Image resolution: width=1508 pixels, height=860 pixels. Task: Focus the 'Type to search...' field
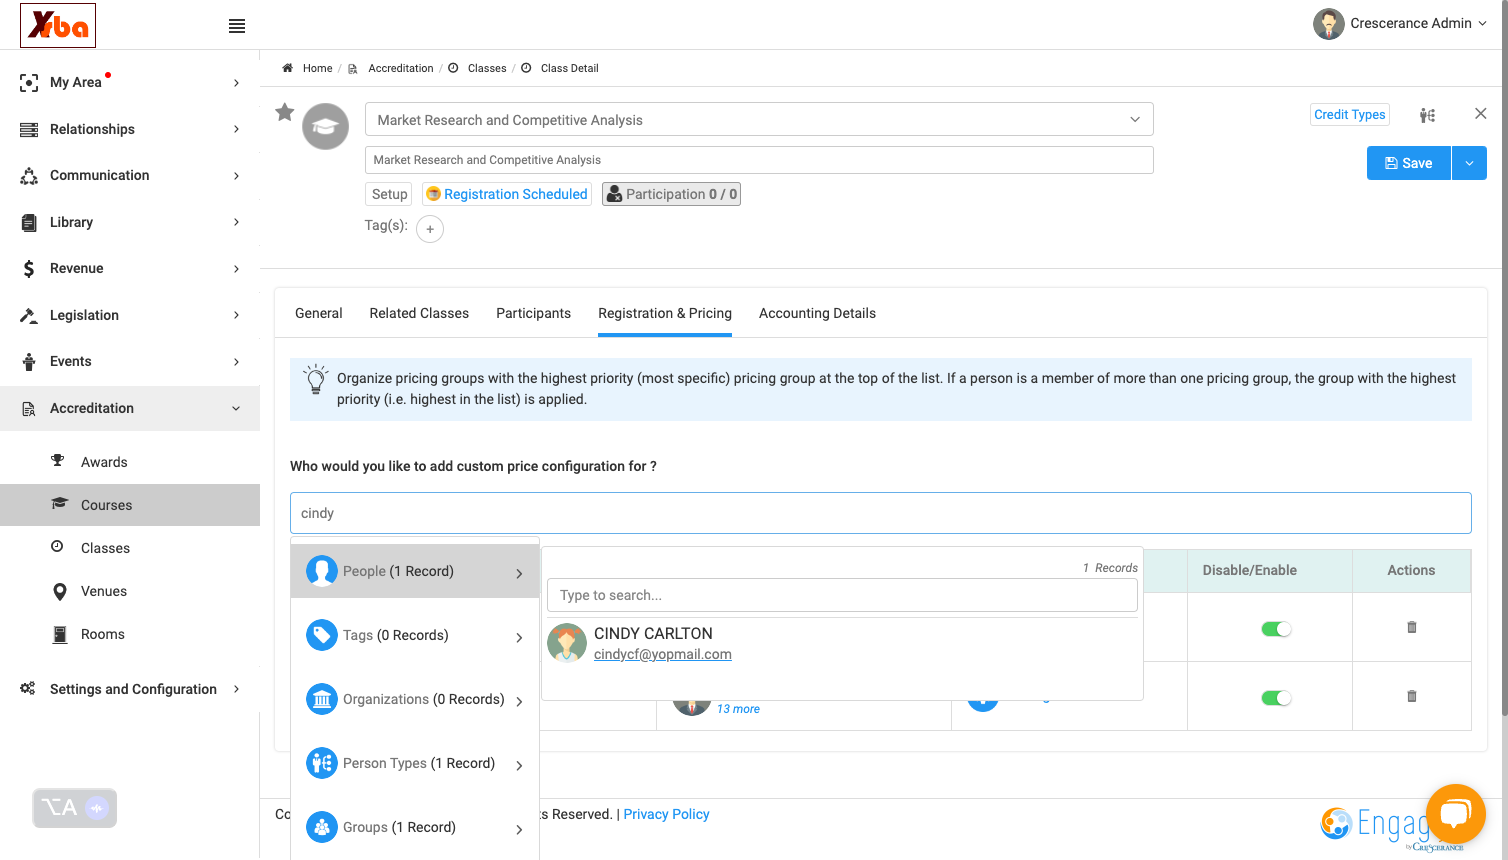[842, 595]
